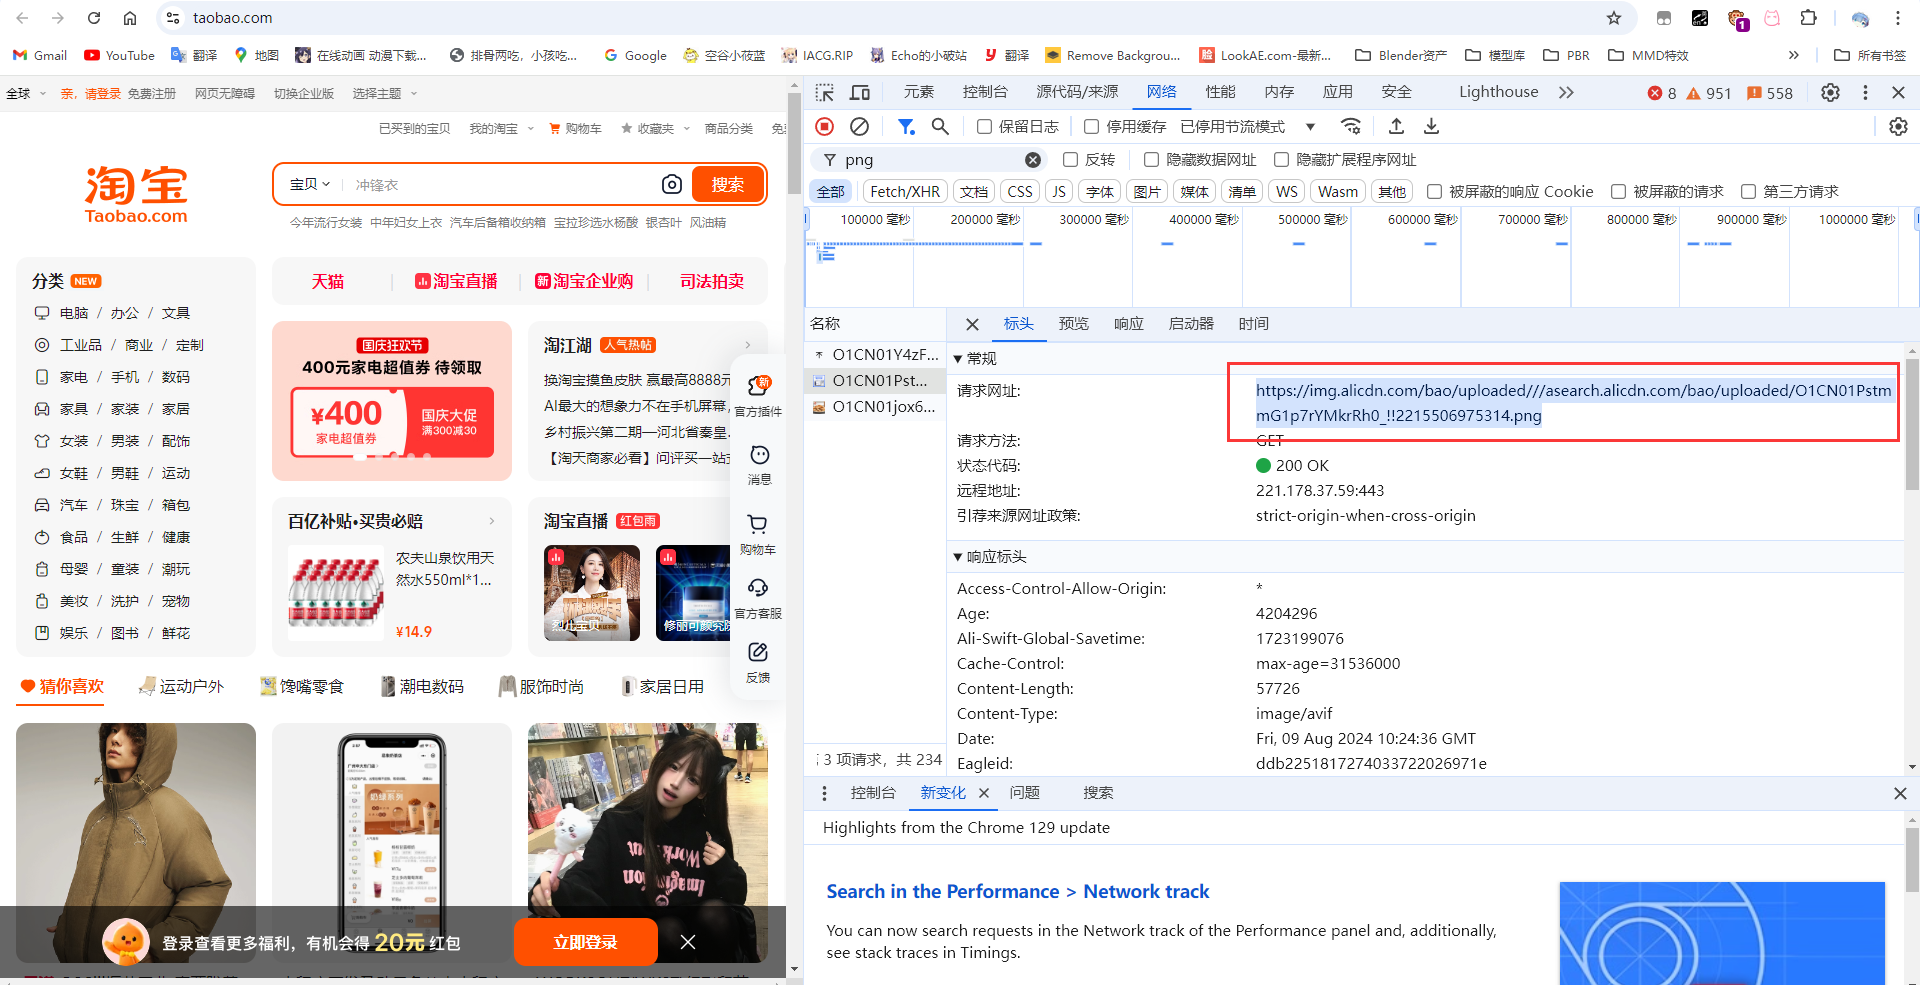Image resolution: width=1920 pixels, height=985 pixels.
Task: Click the errors count icon showing 8
Action: pos(1662,93)
